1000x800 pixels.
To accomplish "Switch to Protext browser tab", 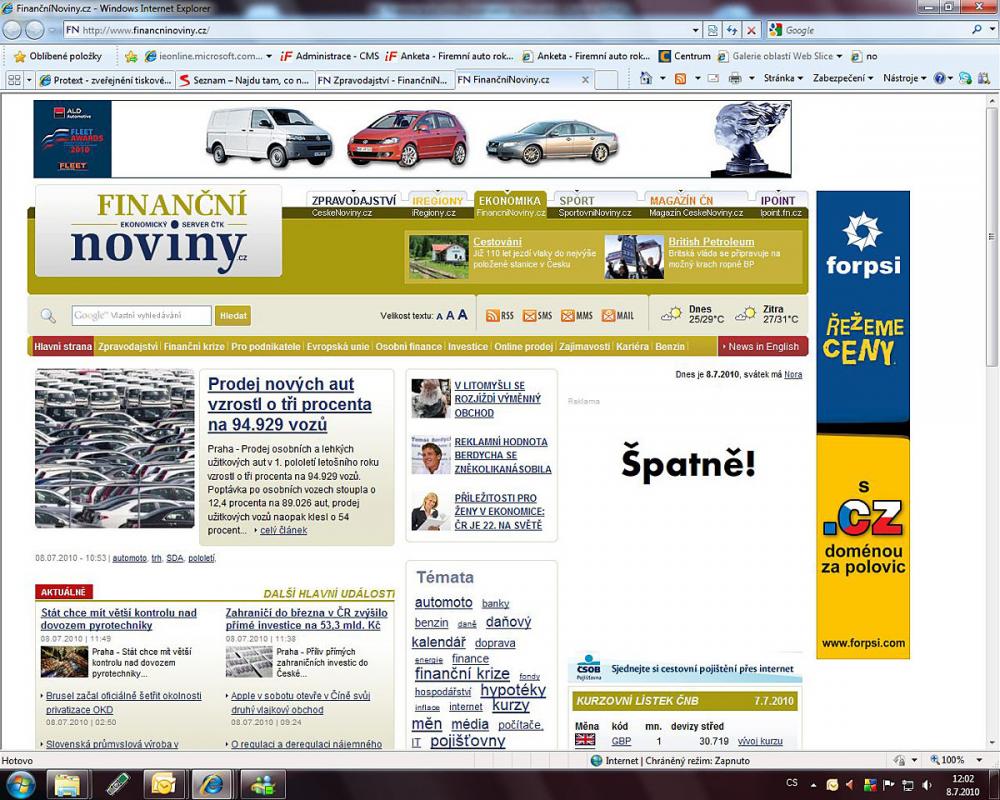I will [x=105, y=80].
